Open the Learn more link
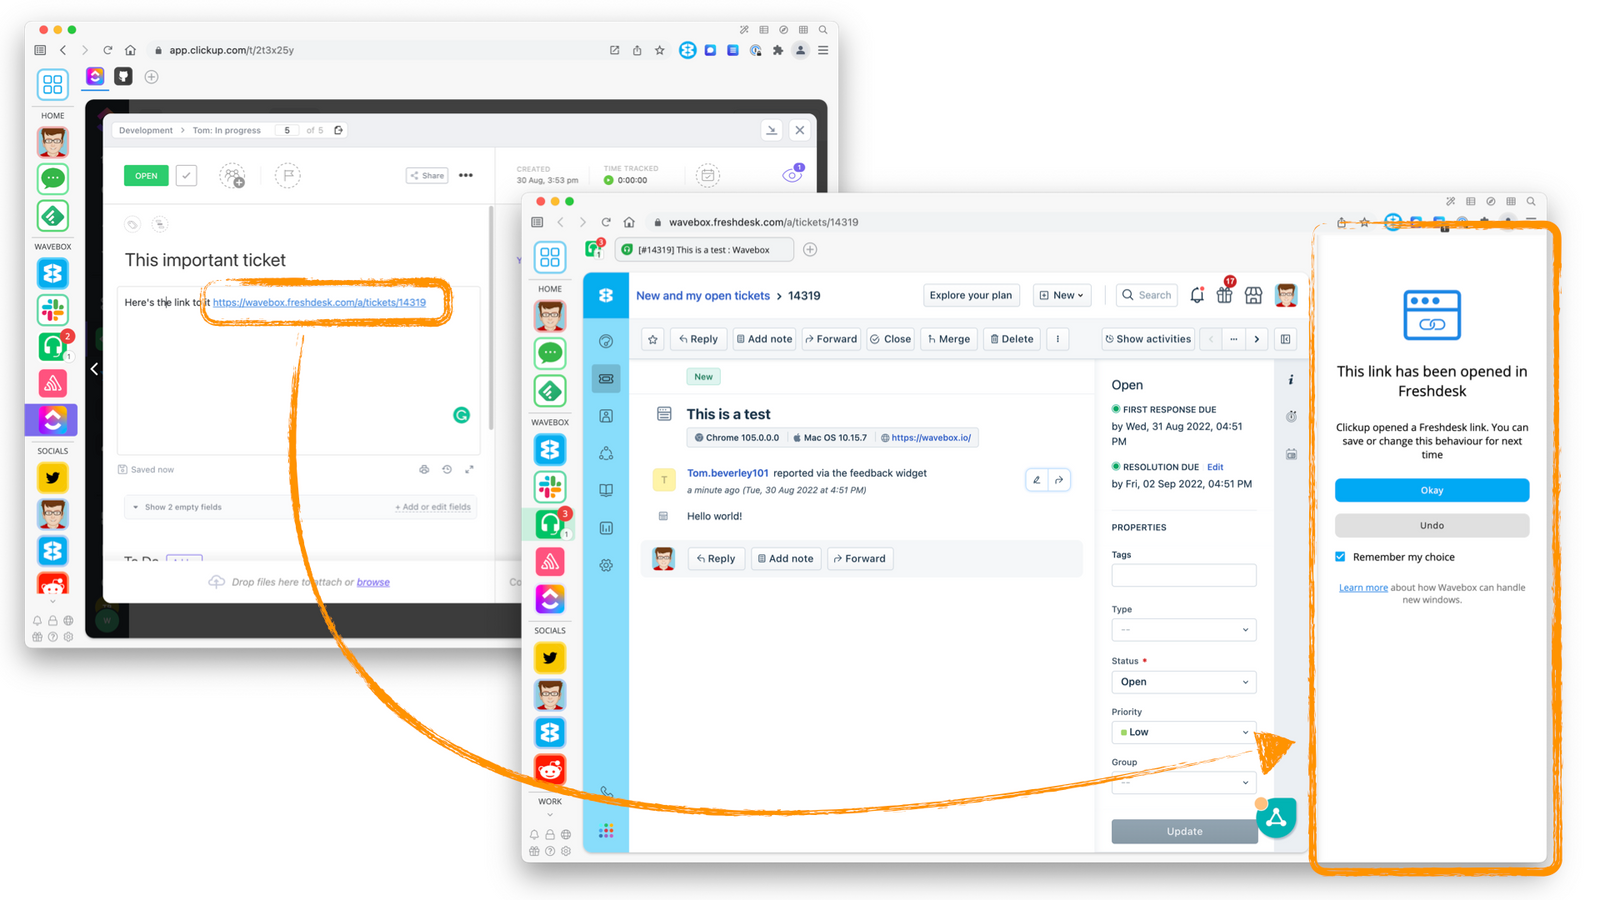The image size is (1600, 900). 1363,588
